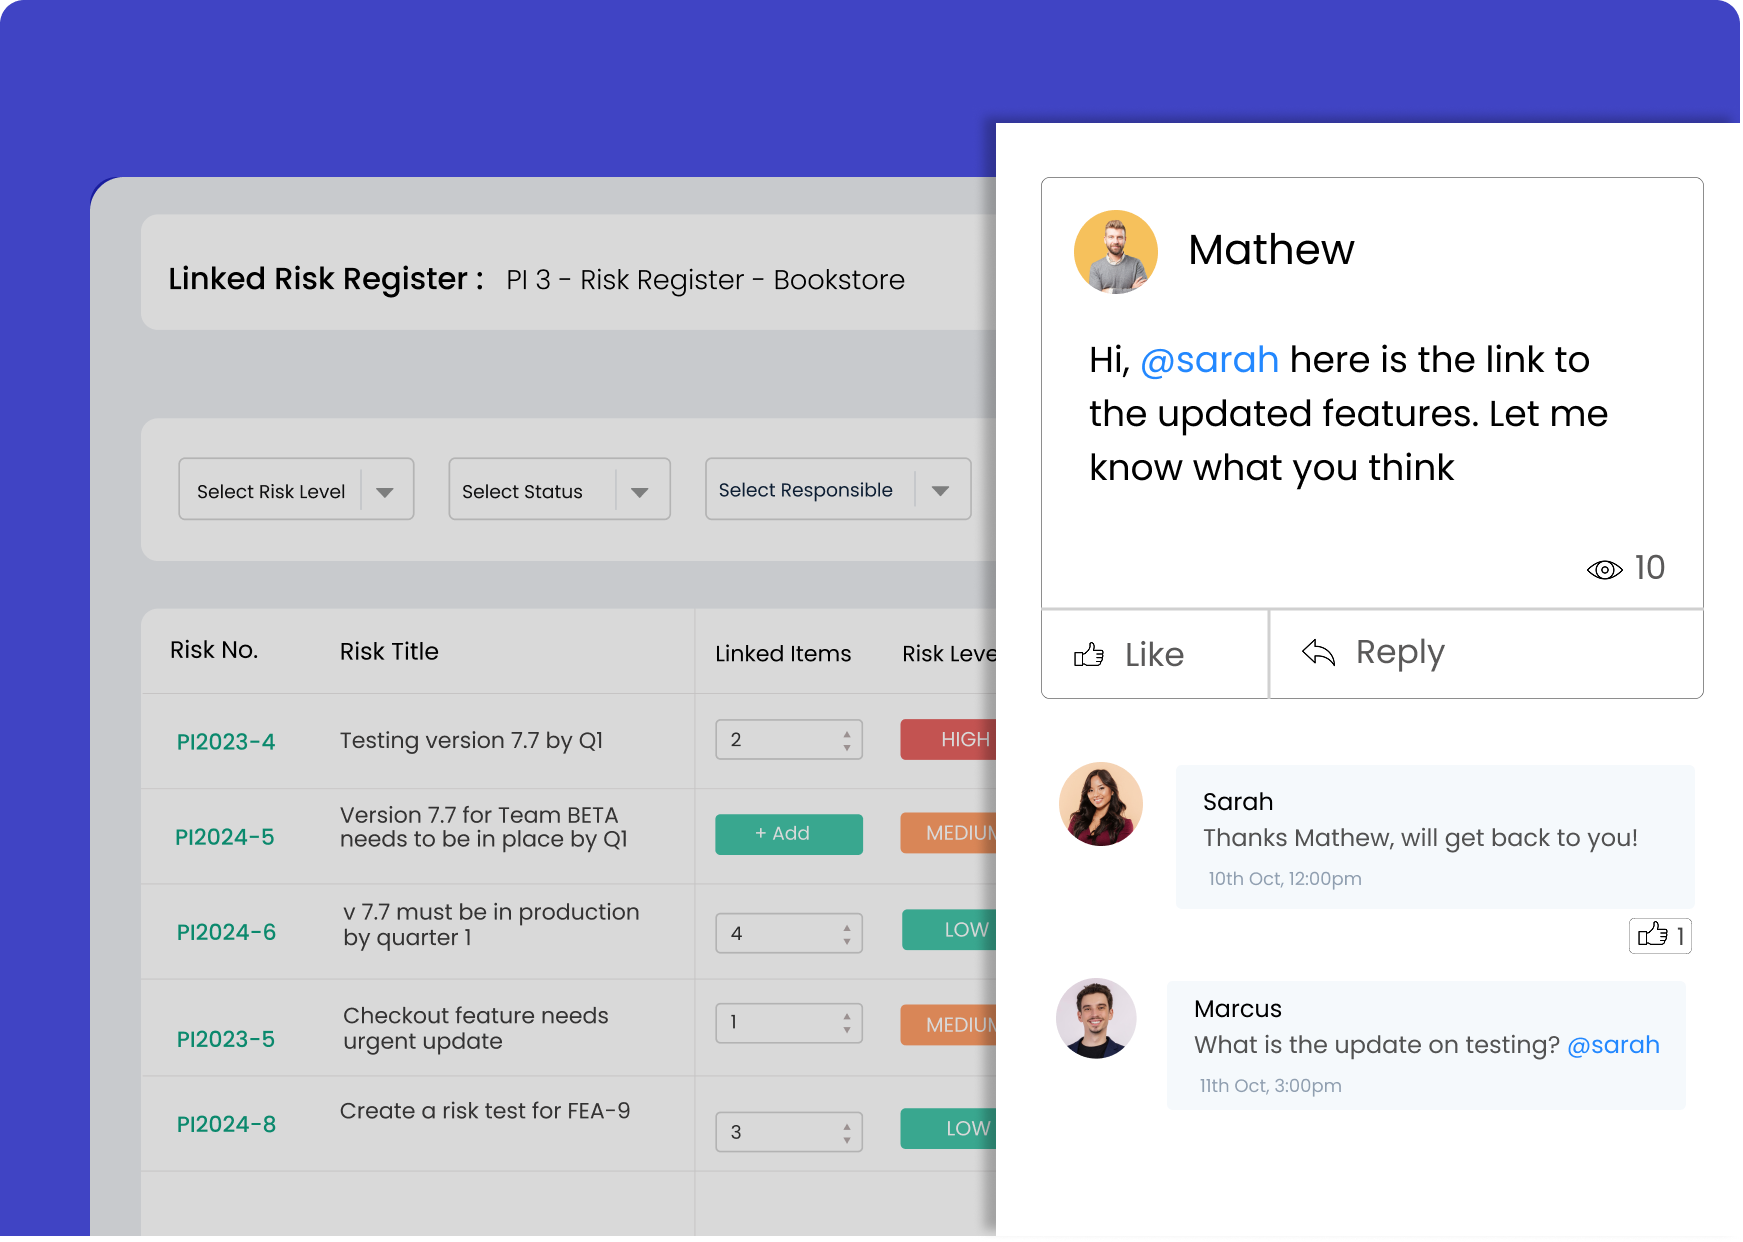Increase linked items count for PI2024-6 using stepper
The image size is (1743, 1242).
click(x=848, y=926)
